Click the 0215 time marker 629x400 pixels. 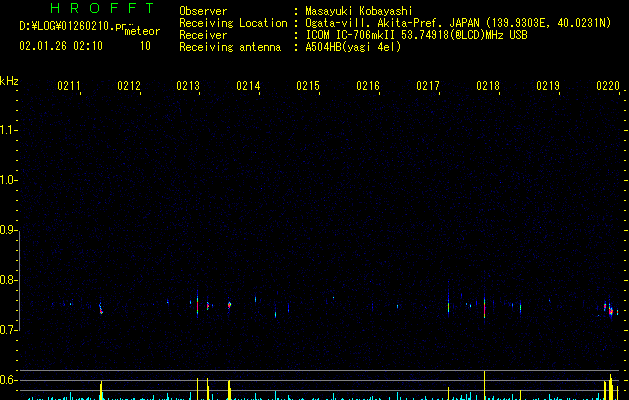coord(308,86)
